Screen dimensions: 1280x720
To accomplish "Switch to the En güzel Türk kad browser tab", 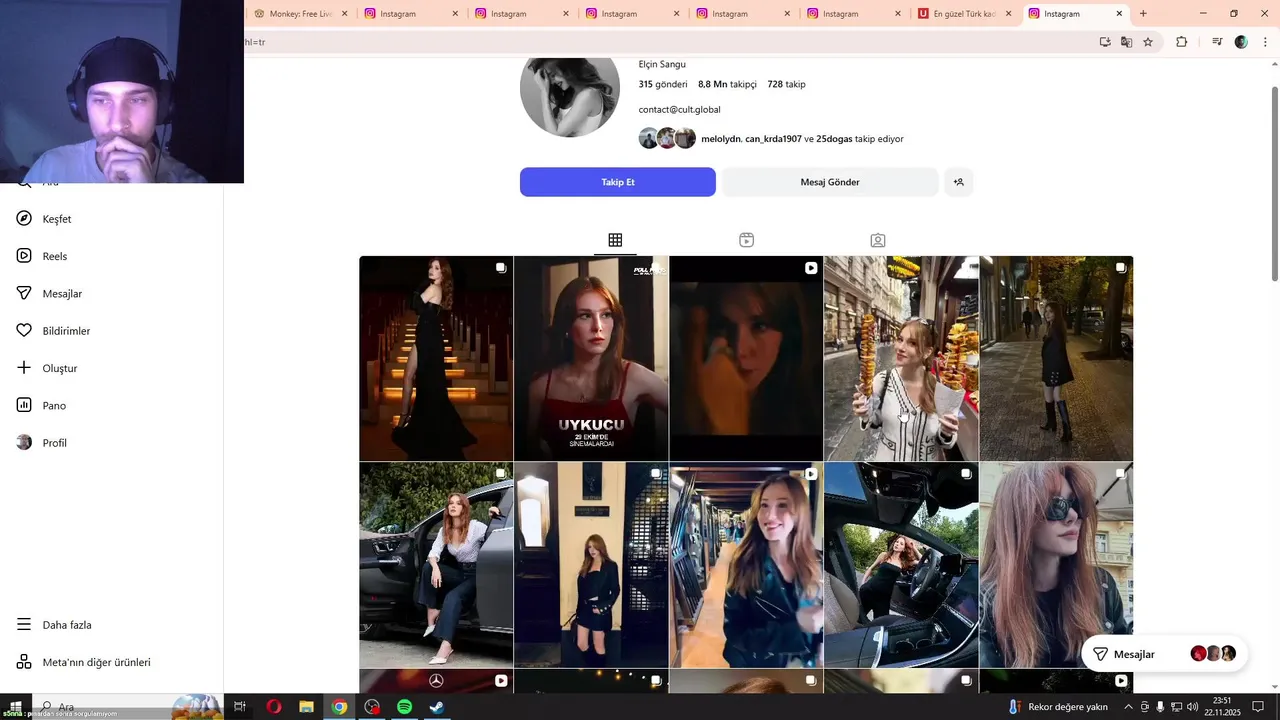I will click(x=964, y=14).
